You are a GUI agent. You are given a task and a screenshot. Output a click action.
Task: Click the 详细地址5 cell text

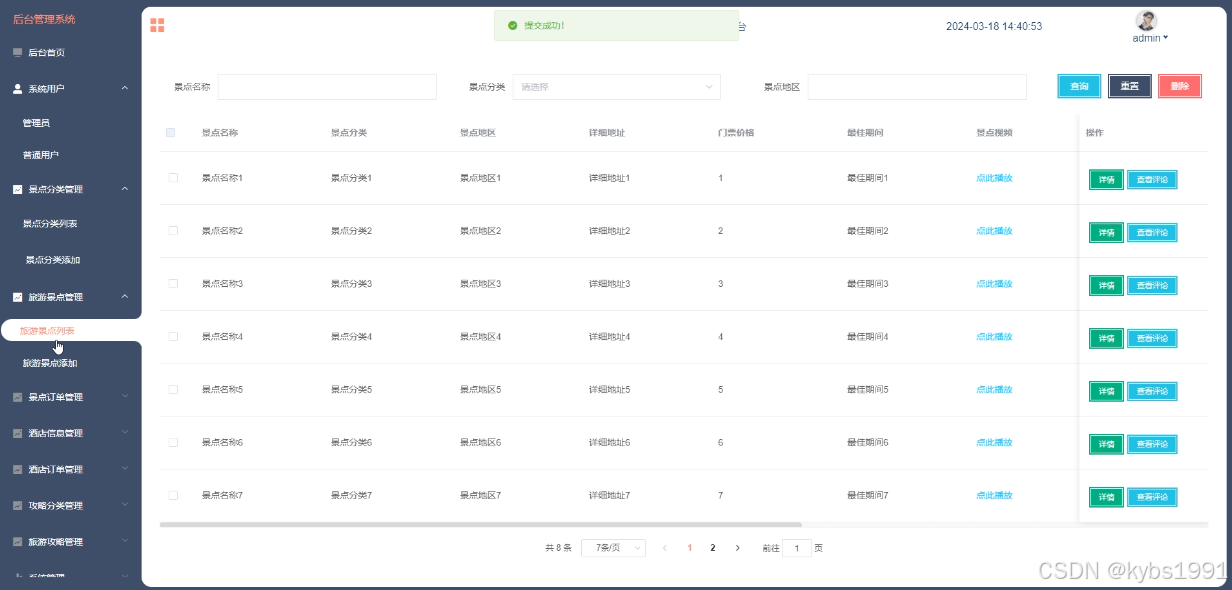(609, 390)
